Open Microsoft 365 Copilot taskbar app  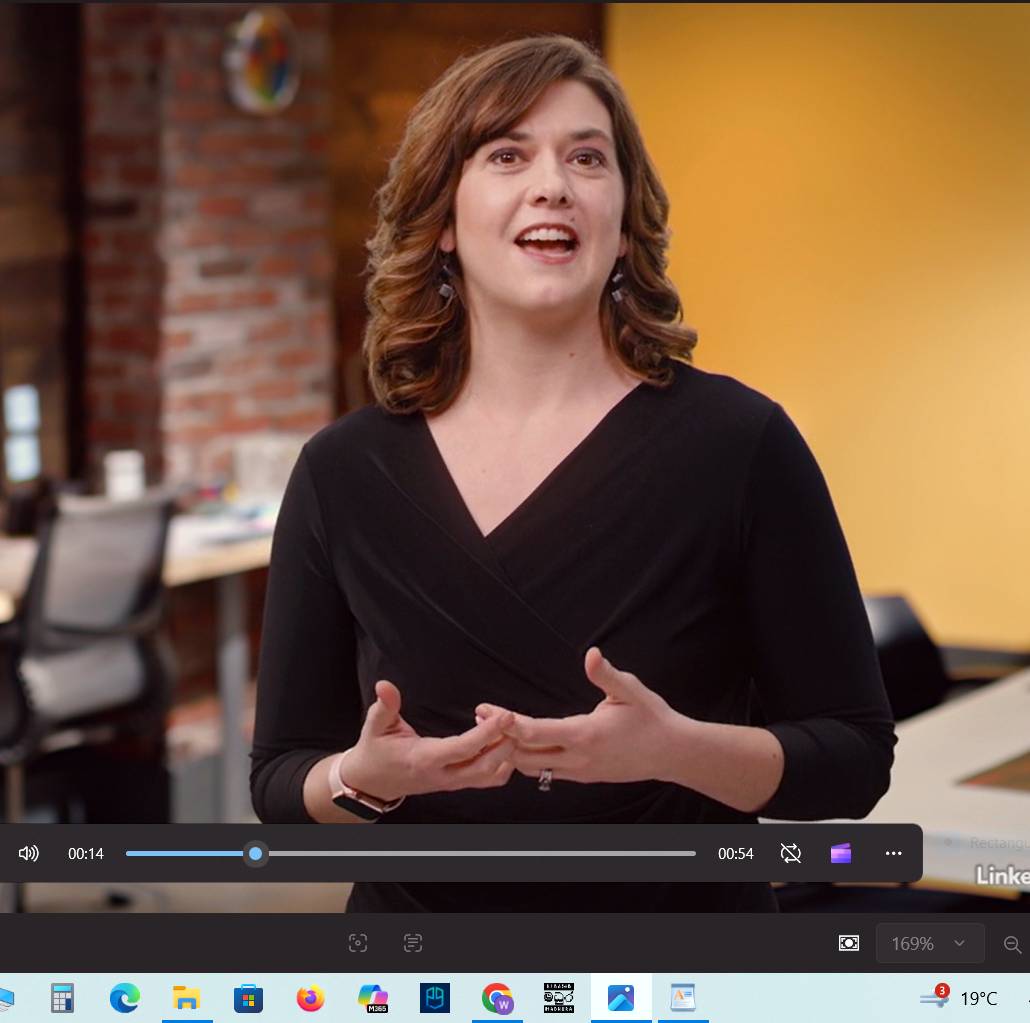(373, 998)
